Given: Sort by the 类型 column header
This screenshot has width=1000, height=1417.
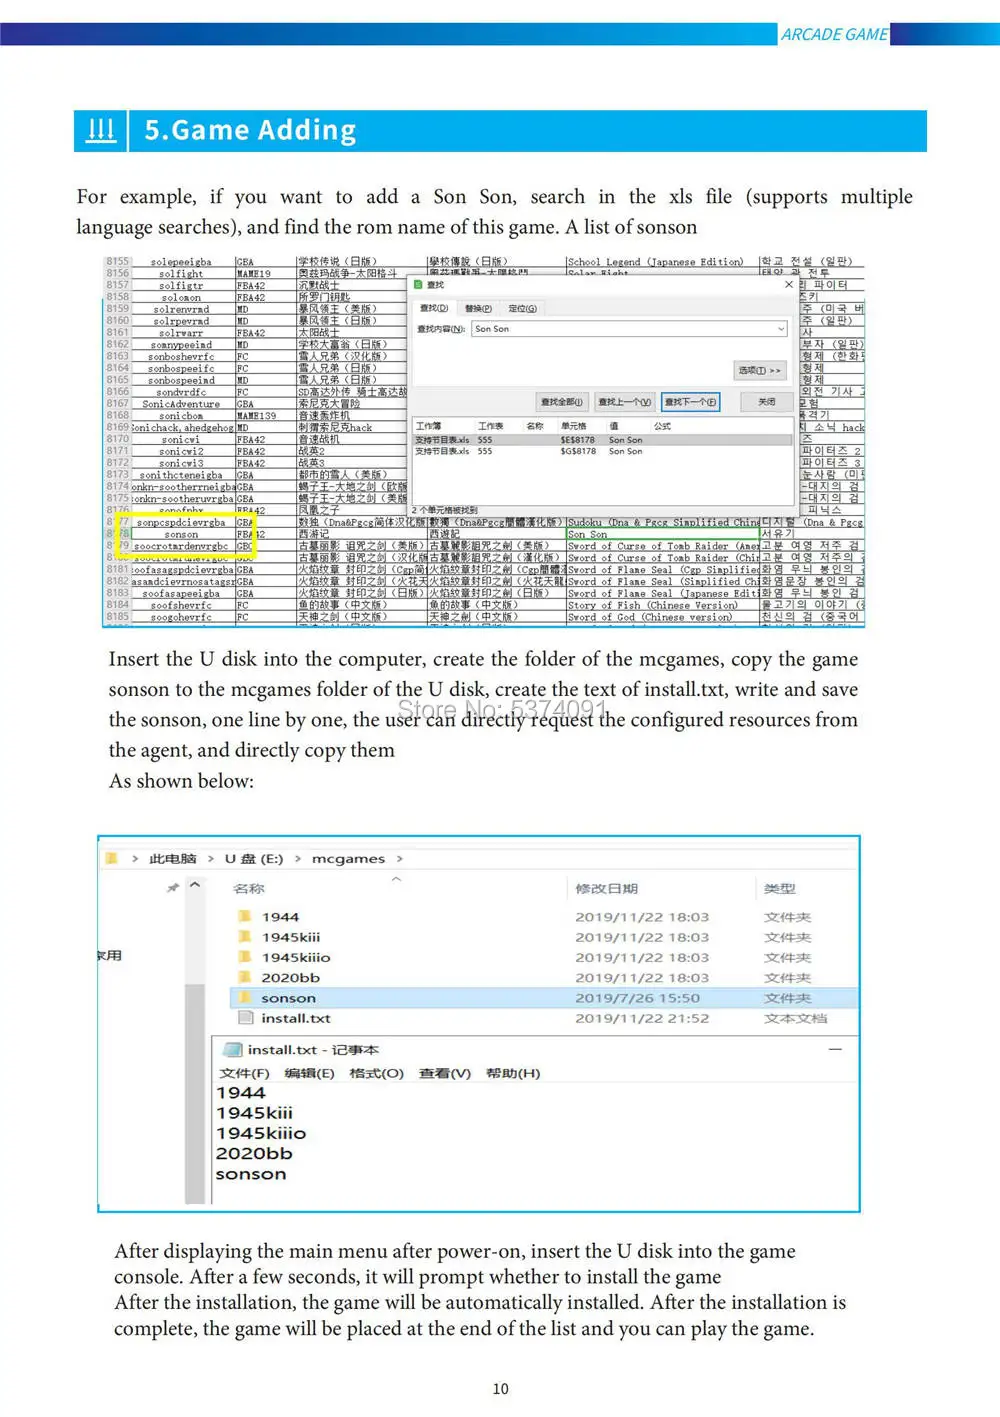Looking at the screenshot, I should coord(779,888).
